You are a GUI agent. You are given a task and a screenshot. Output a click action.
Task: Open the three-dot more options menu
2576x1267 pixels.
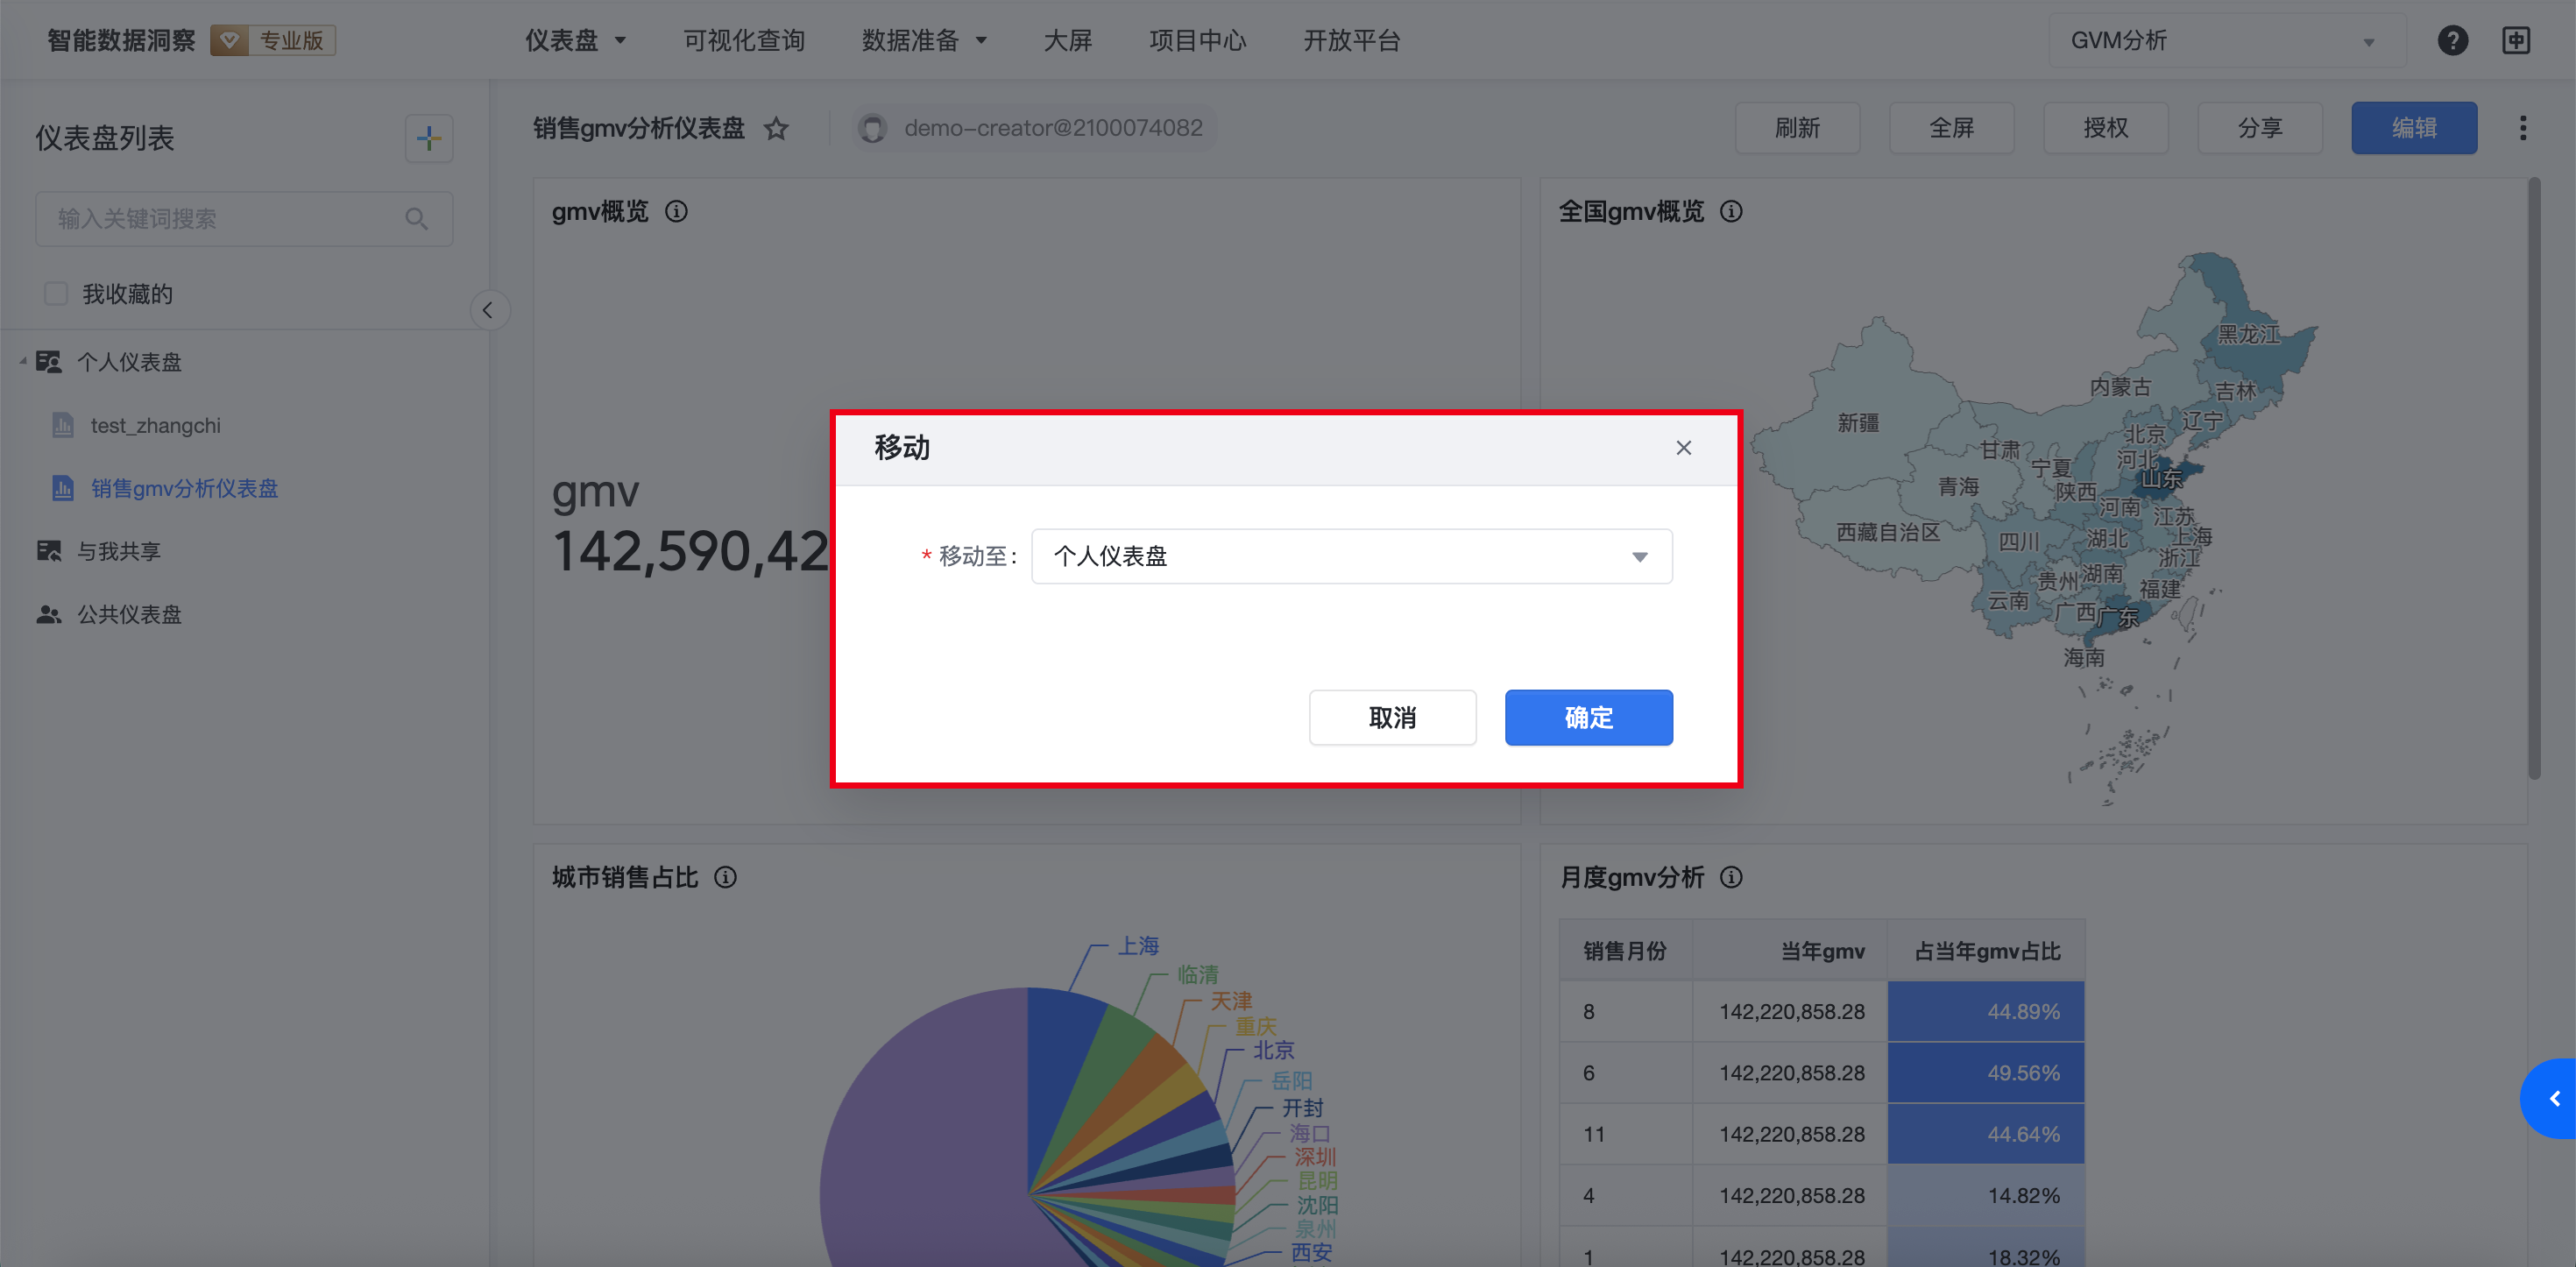click(x=2522, y=128)
